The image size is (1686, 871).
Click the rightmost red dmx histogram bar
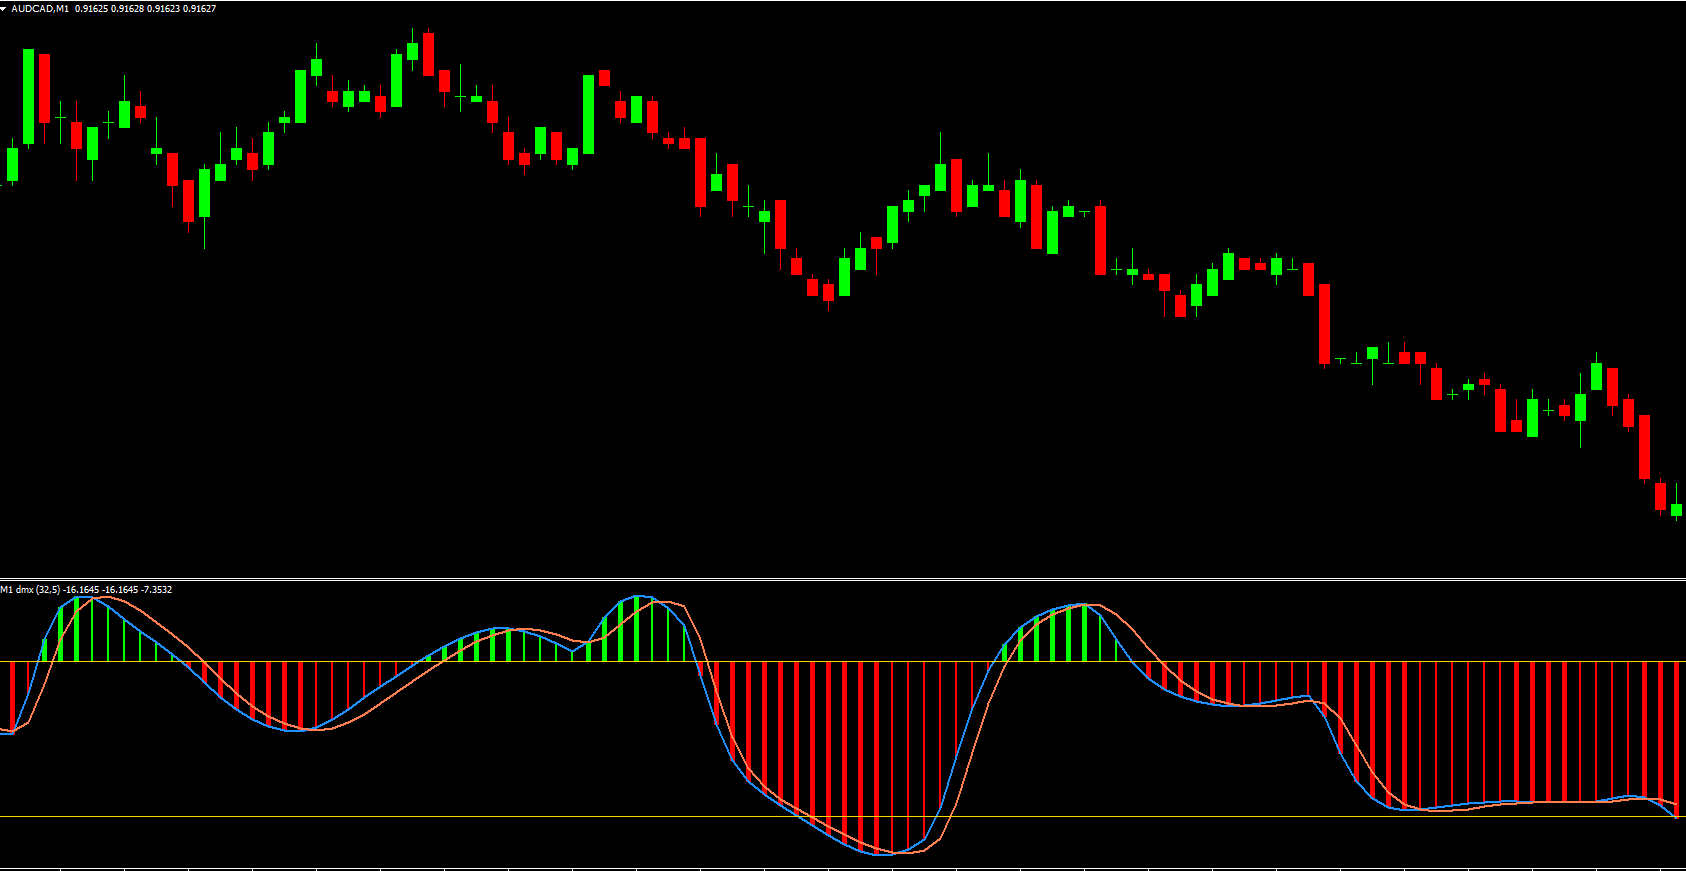click(x=1676, y=738)
